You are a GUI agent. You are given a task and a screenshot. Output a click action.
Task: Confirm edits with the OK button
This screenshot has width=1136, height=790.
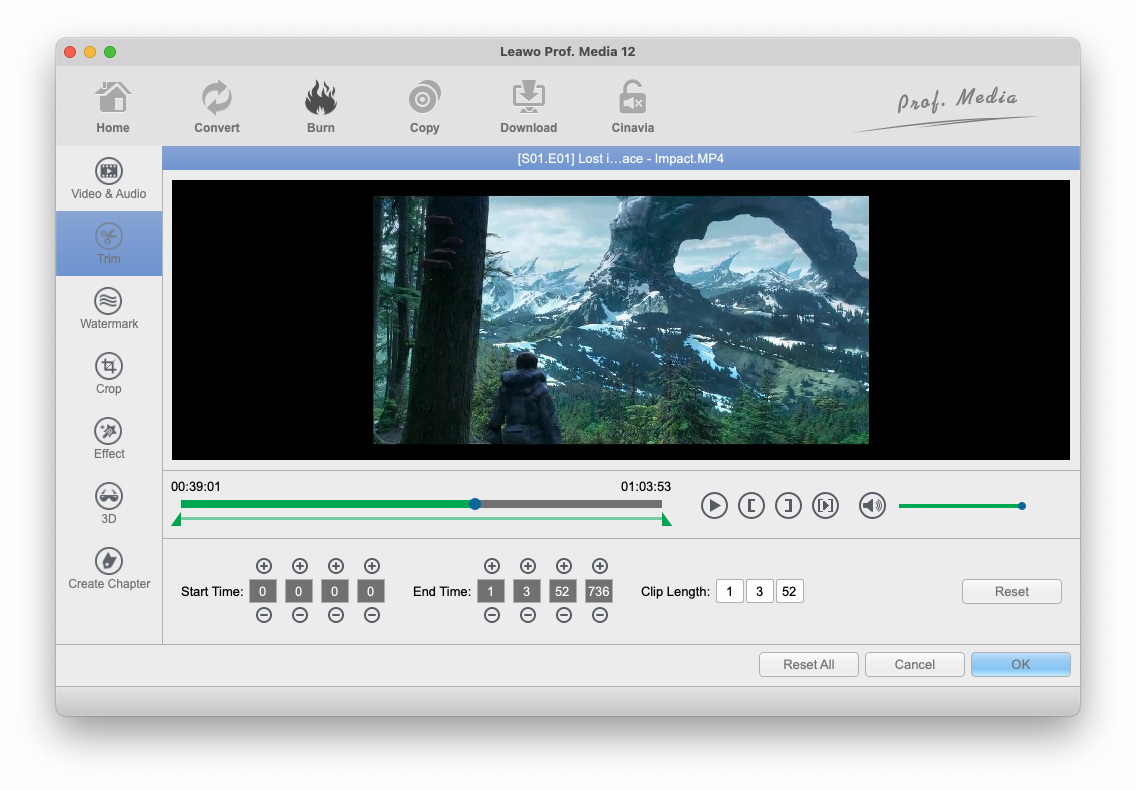click(1020, 665)
